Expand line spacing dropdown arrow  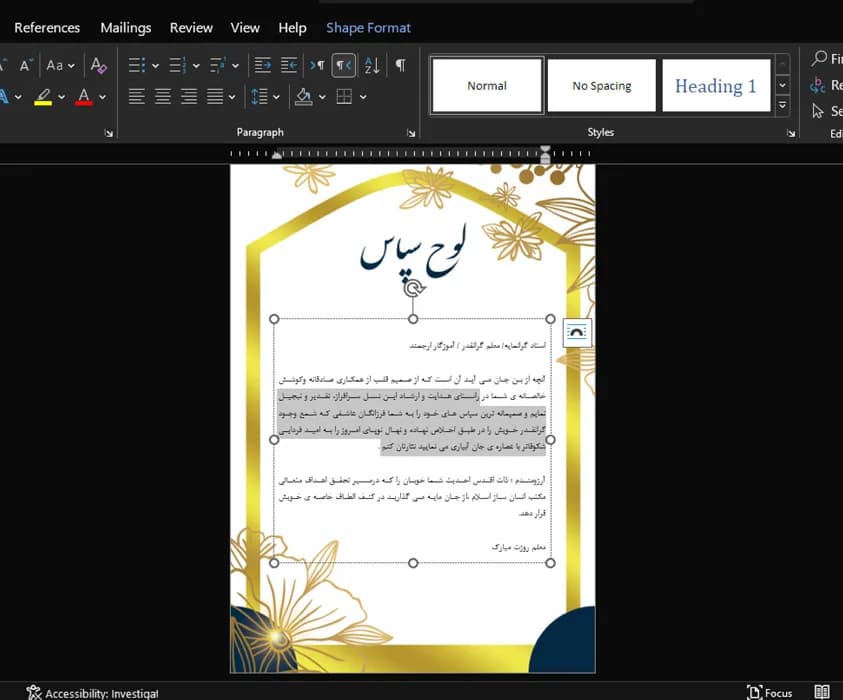tap(276, 97)
